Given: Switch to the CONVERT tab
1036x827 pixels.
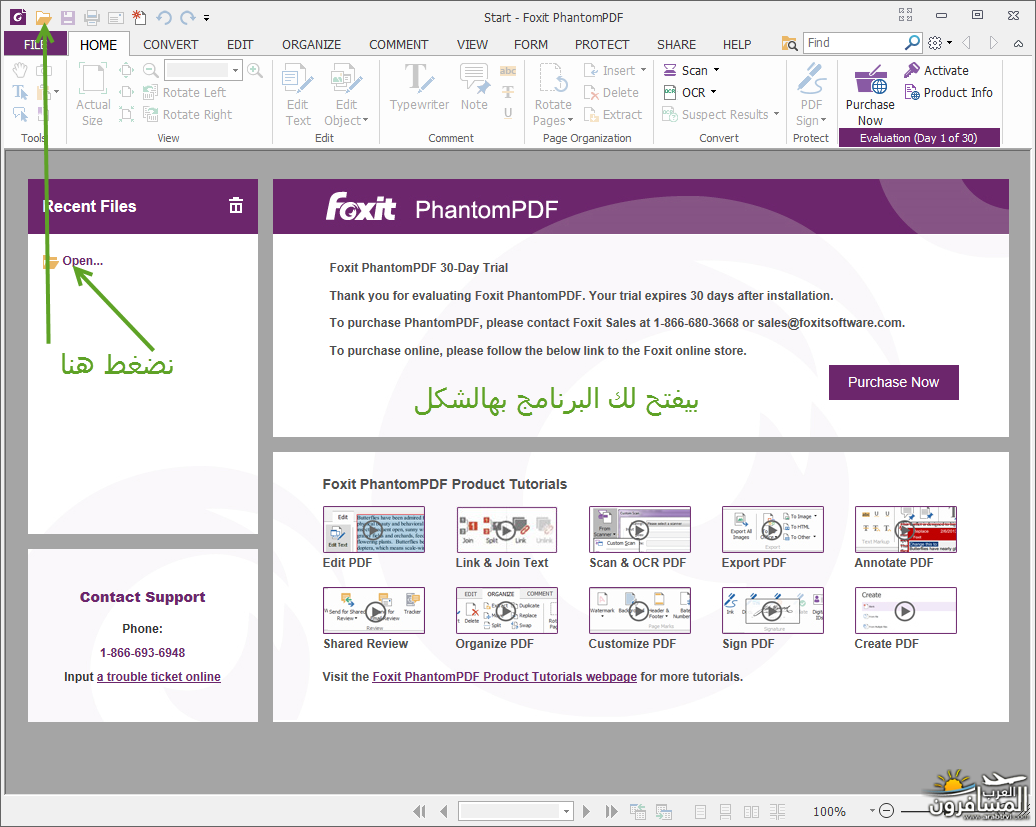Looking at the screenshot, I should 170,44.
